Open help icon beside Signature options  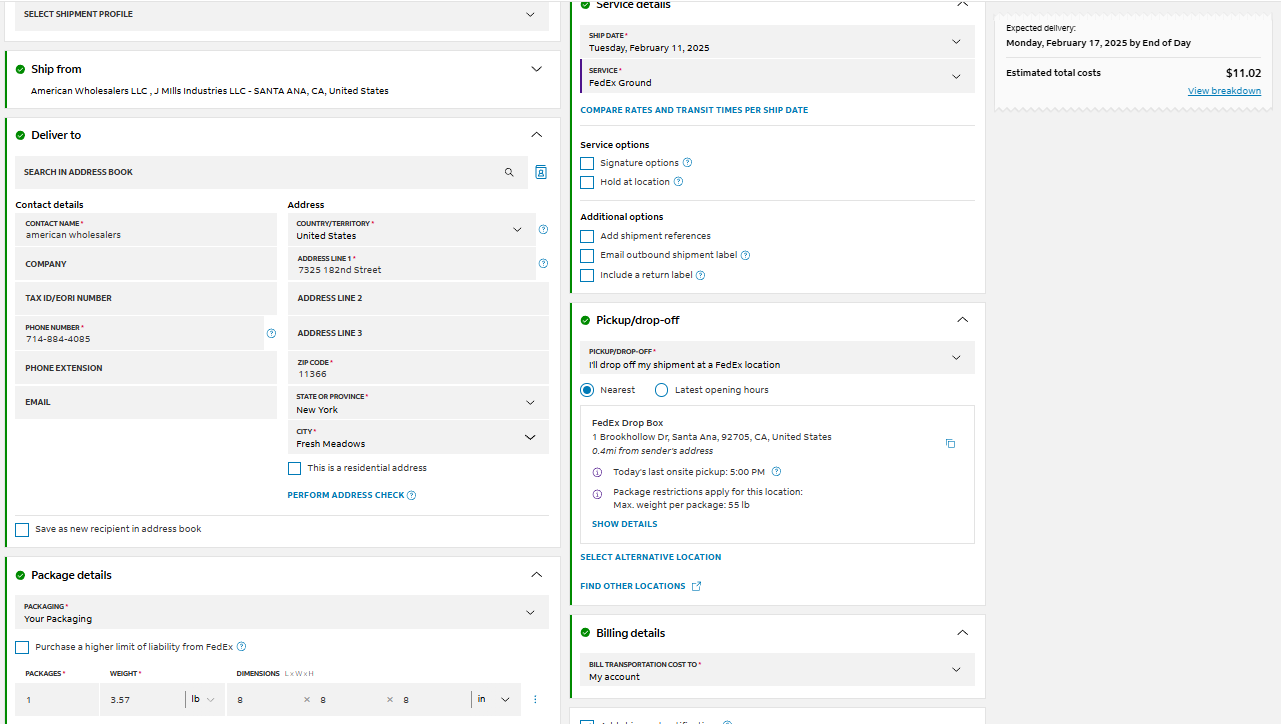687,163
